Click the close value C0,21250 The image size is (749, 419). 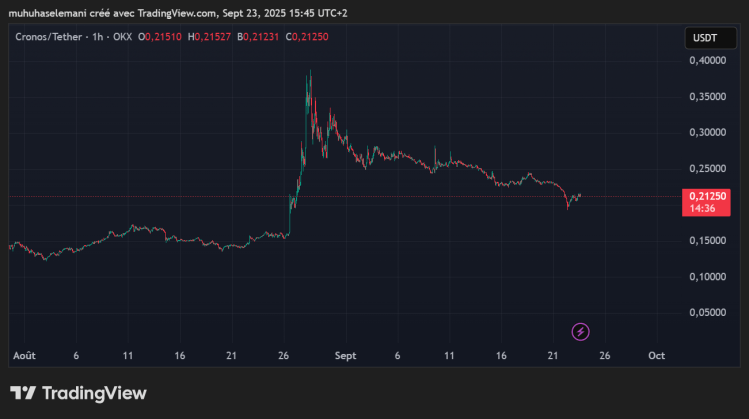[307, 37]
